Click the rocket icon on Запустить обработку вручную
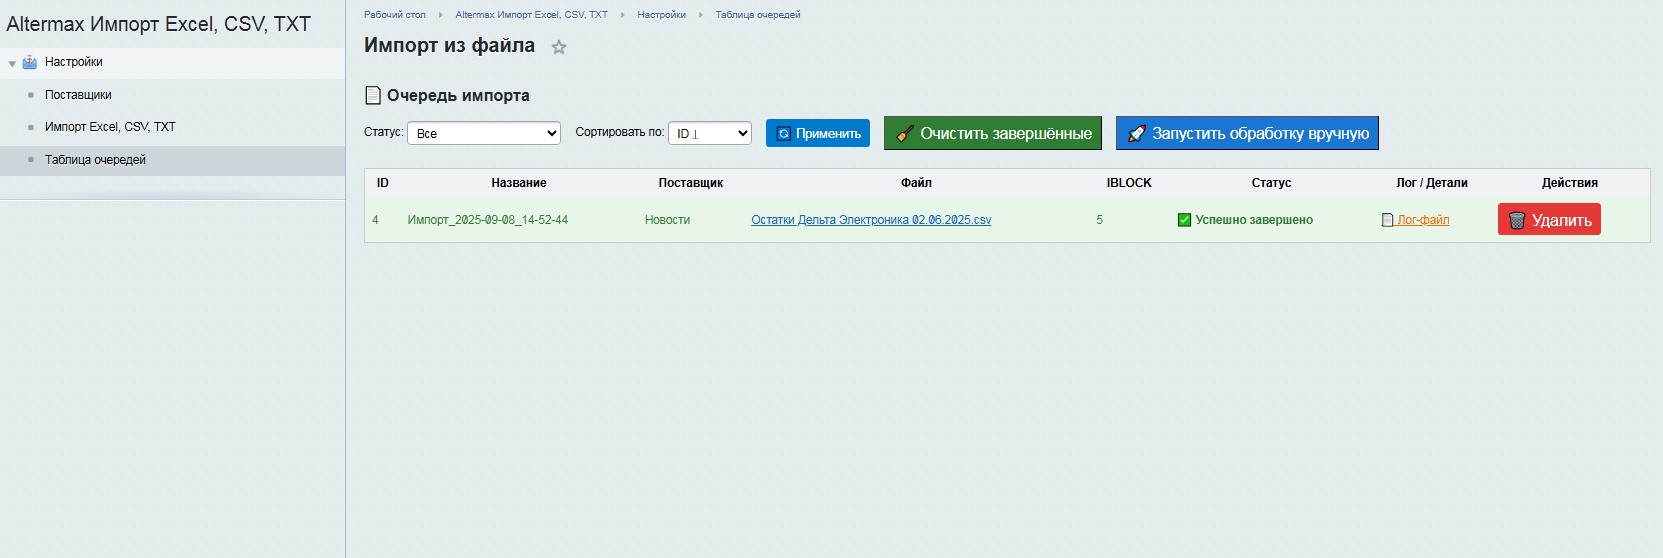Screen dimensions: 1663x558 click(1136, 134)
